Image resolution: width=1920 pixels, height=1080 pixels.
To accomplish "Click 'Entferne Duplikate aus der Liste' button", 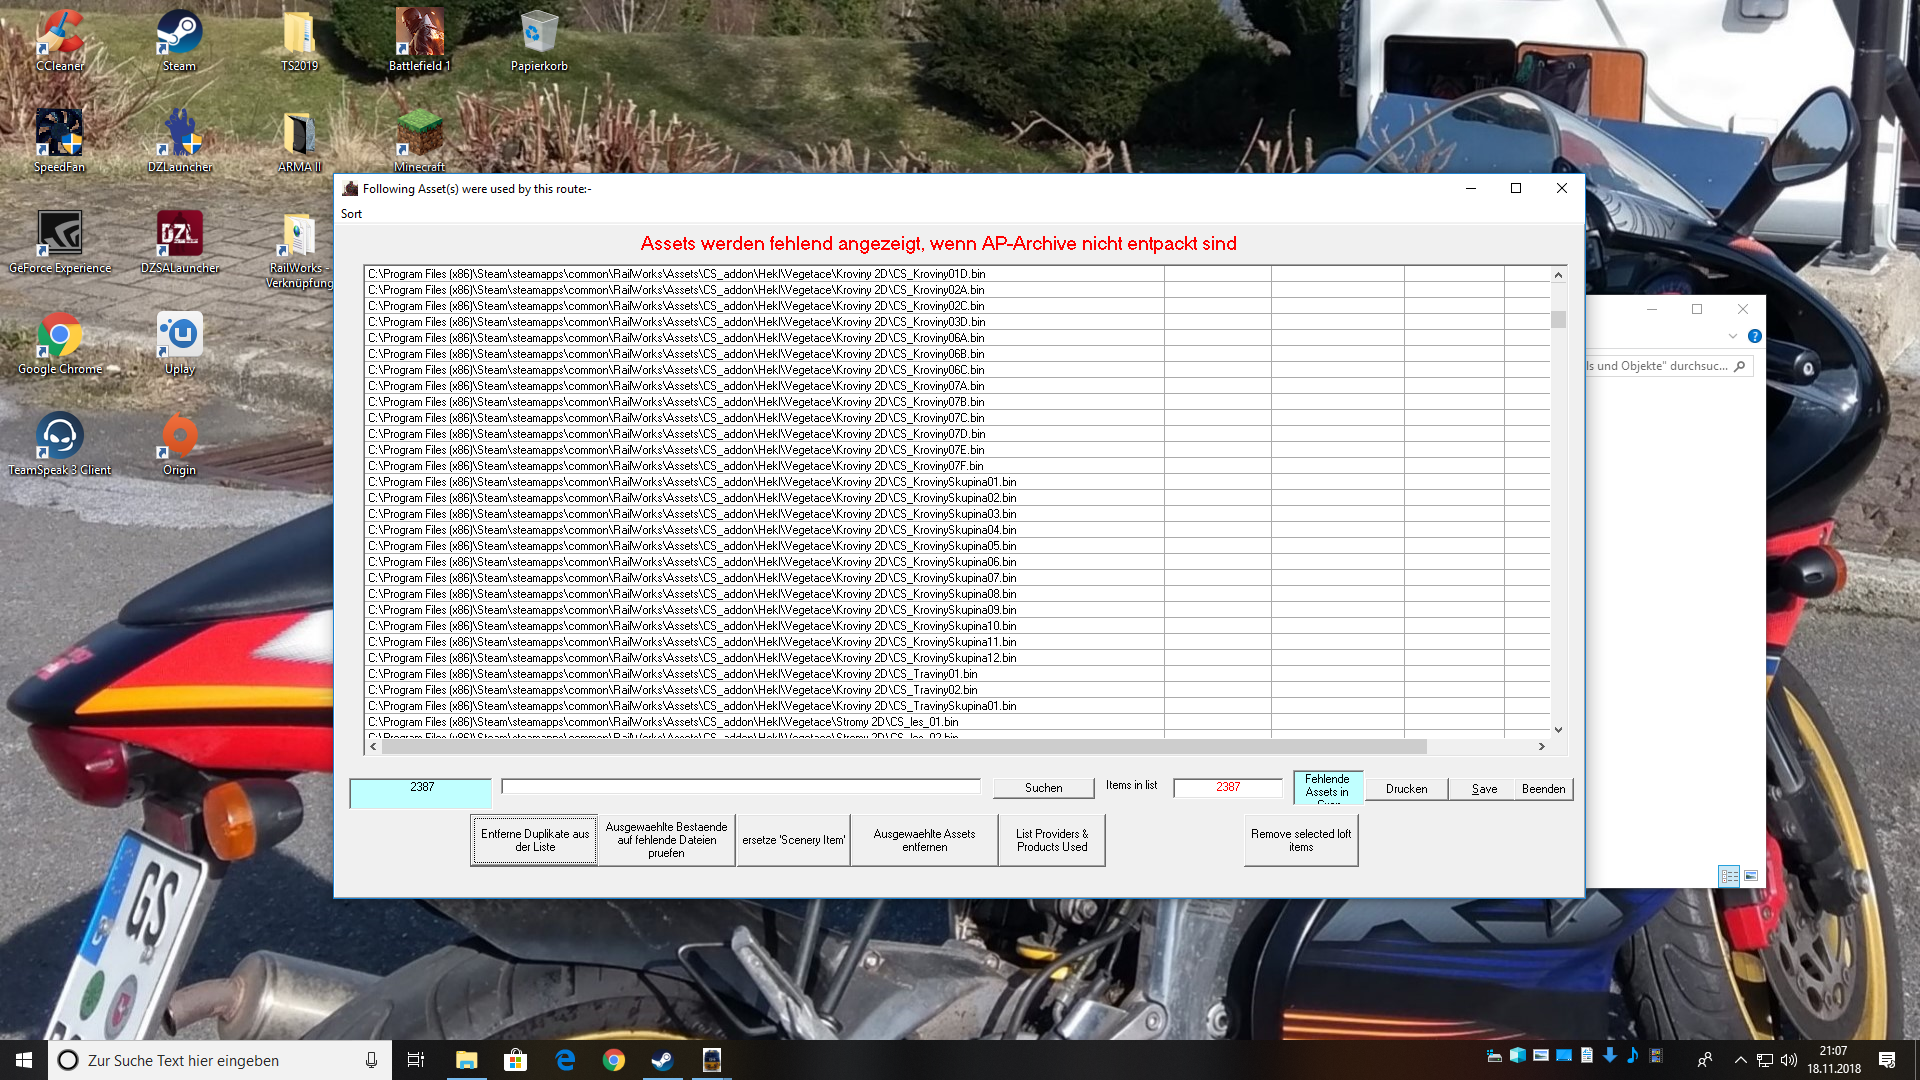I will pos(535,840).
